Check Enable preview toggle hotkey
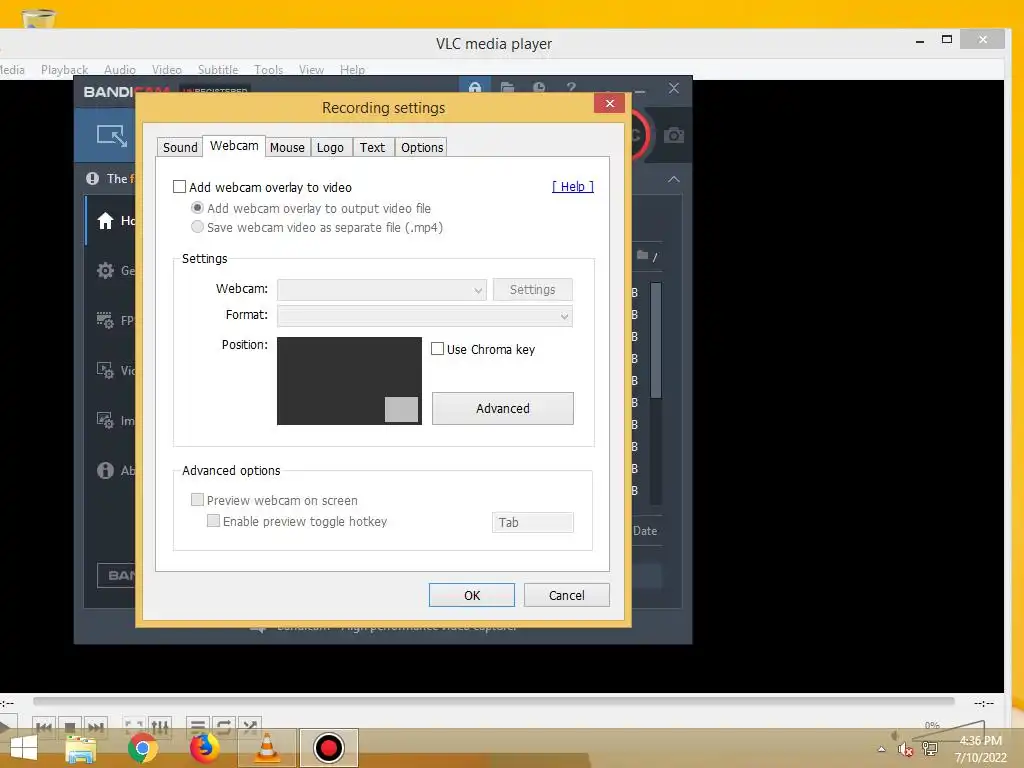Viewport: 1024px width, 768px height. tap(214, 520)
